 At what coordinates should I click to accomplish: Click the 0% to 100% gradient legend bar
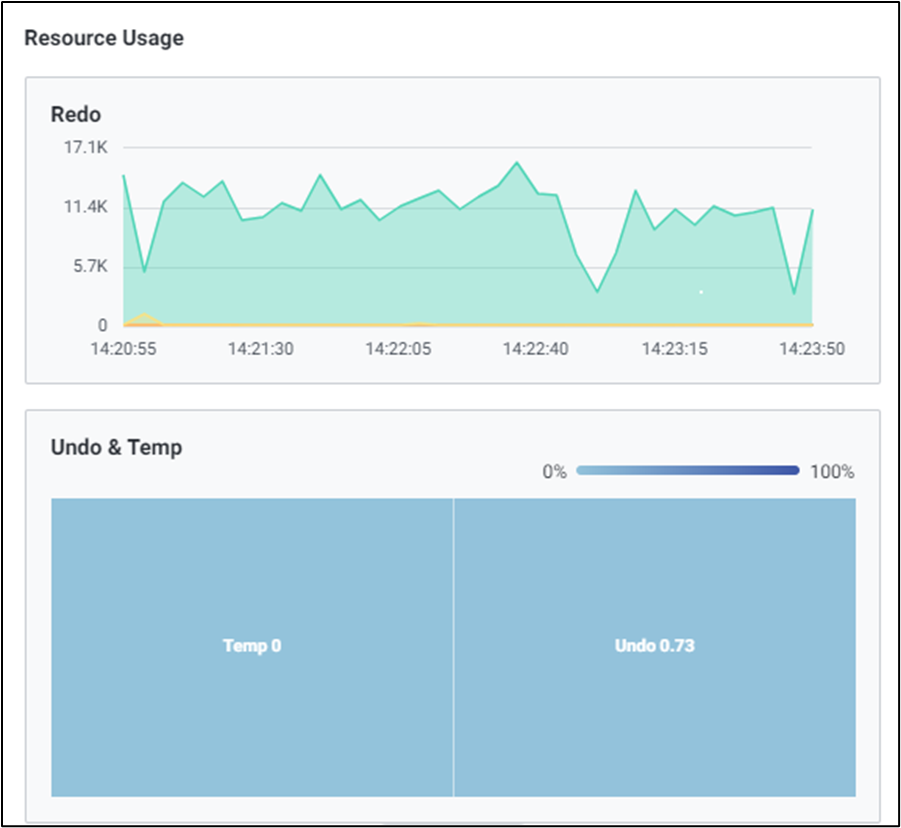pos(688,470)
